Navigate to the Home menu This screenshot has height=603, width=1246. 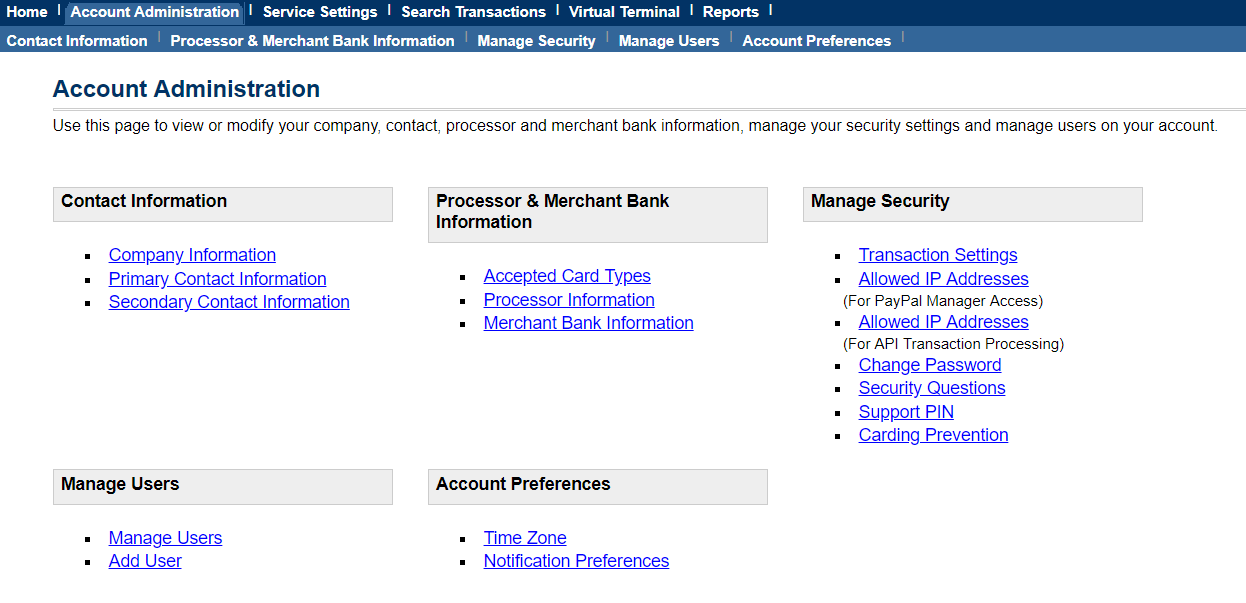pyautogui.click(x=27, y=11)
